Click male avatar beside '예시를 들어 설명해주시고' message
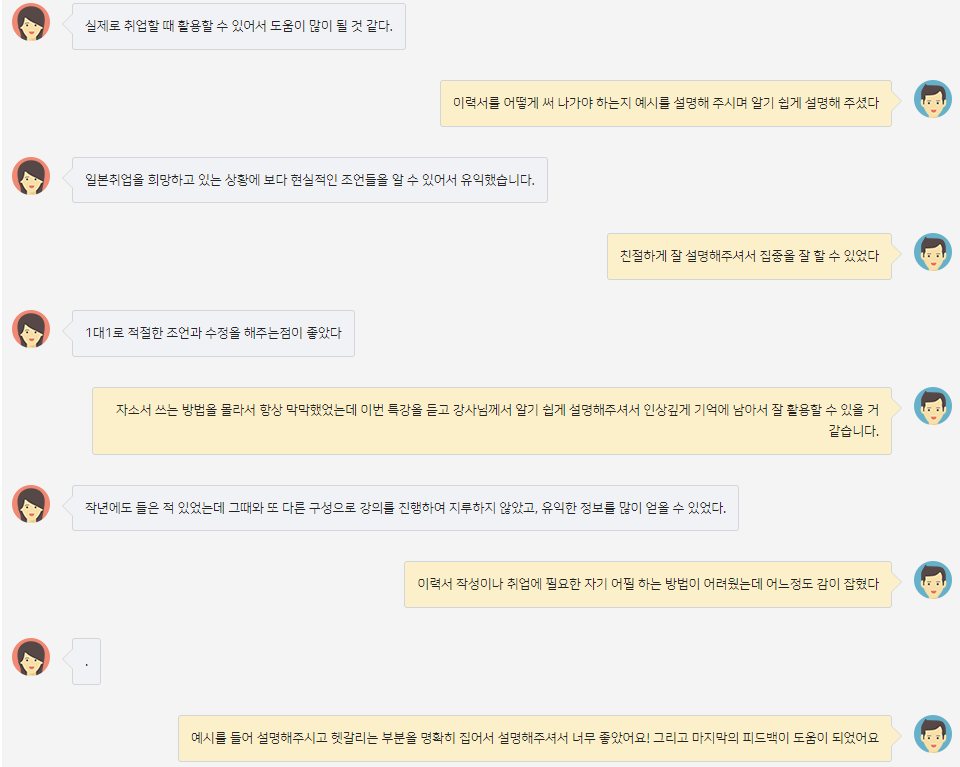Image resolution: width=960 pixels, height=767 pixels. tap(932, 734)
